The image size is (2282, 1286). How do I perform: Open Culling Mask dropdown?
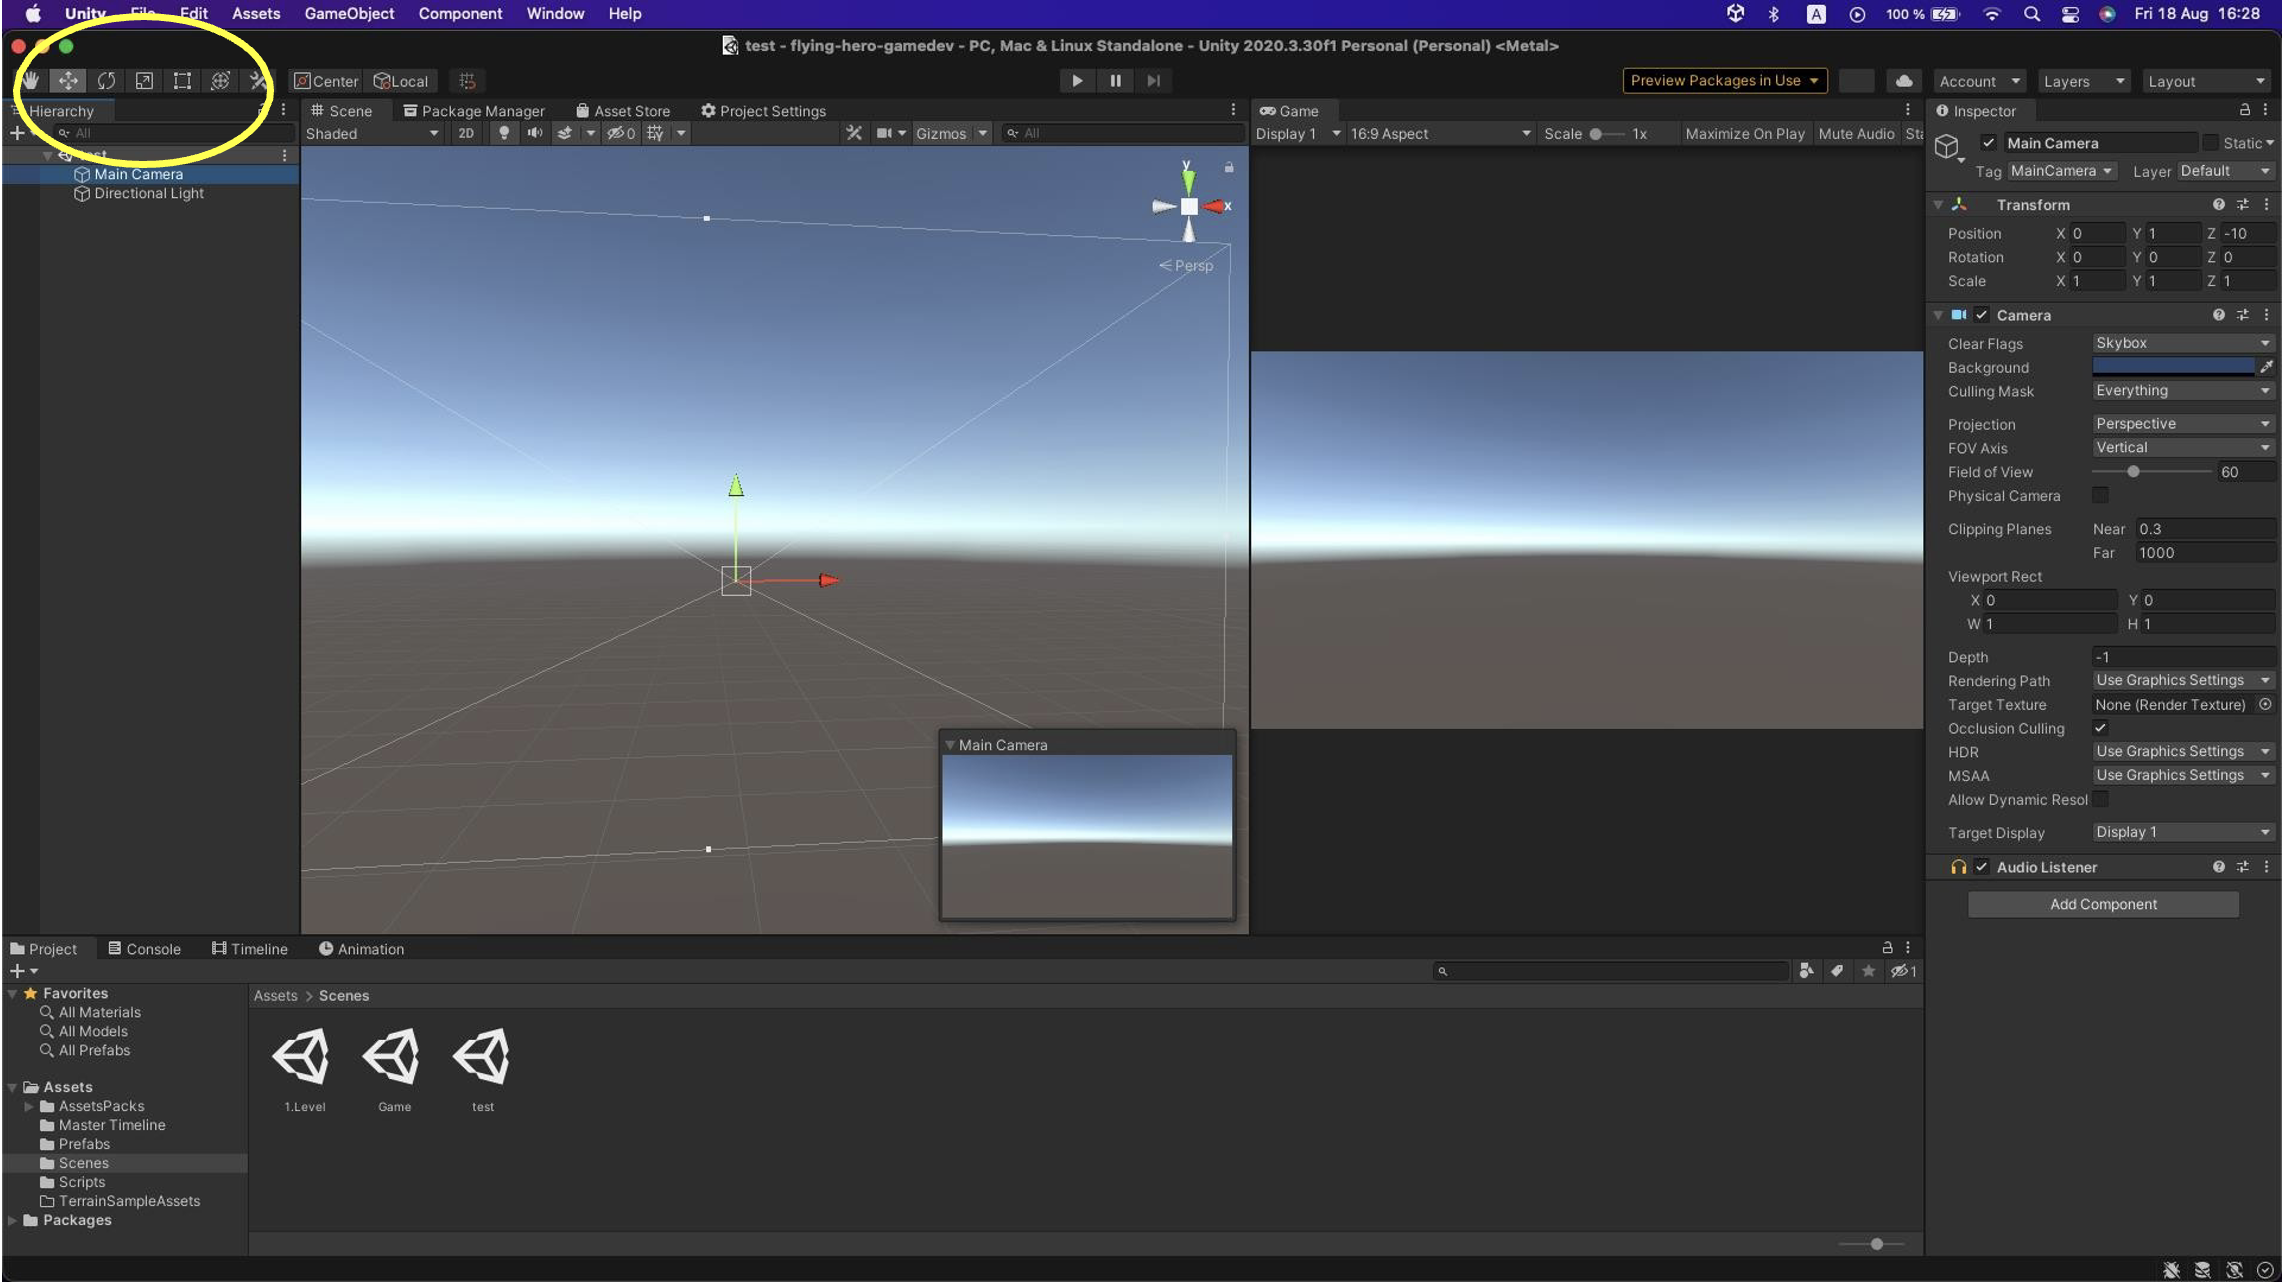click(2183, 391)
